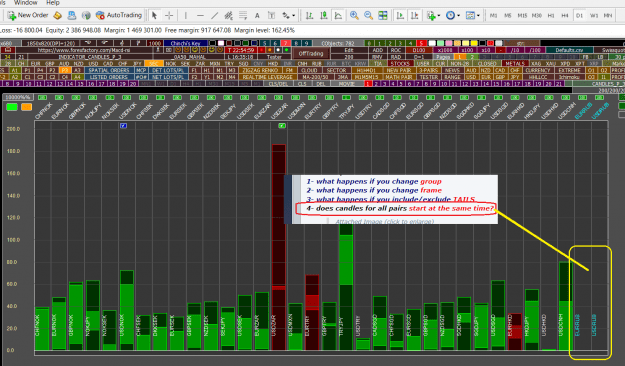Select the arrow Cursor tool

point(155,16)
